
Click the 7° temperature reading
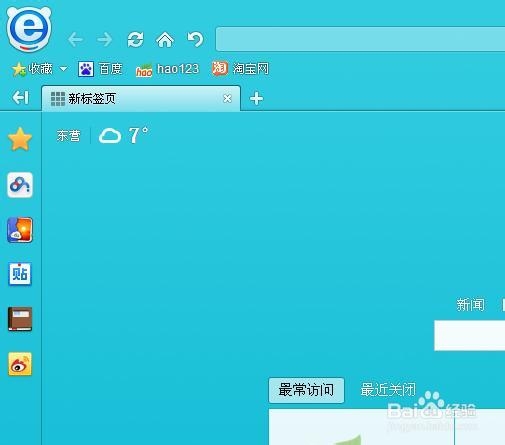(138, 135)
